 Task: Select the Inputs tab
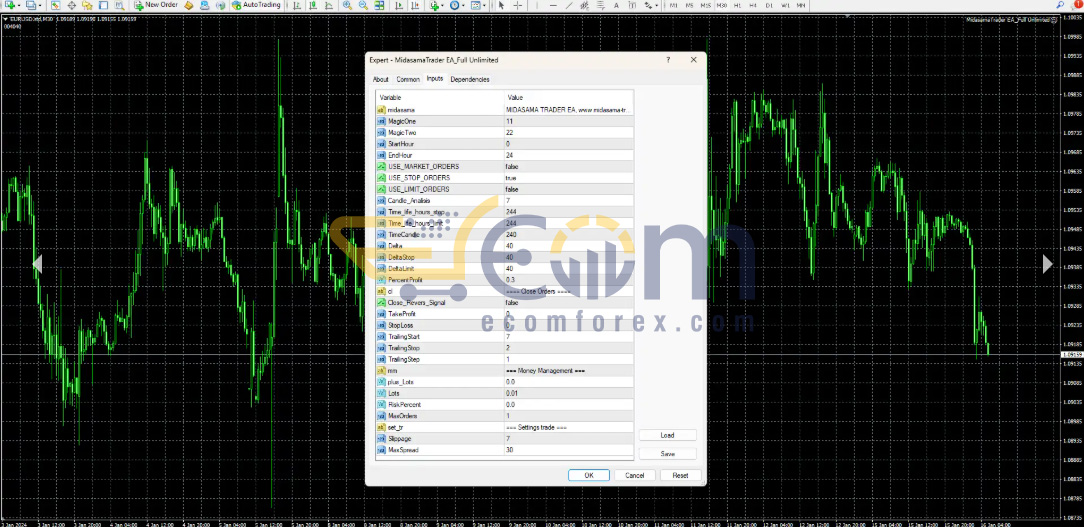click(435, 79)
